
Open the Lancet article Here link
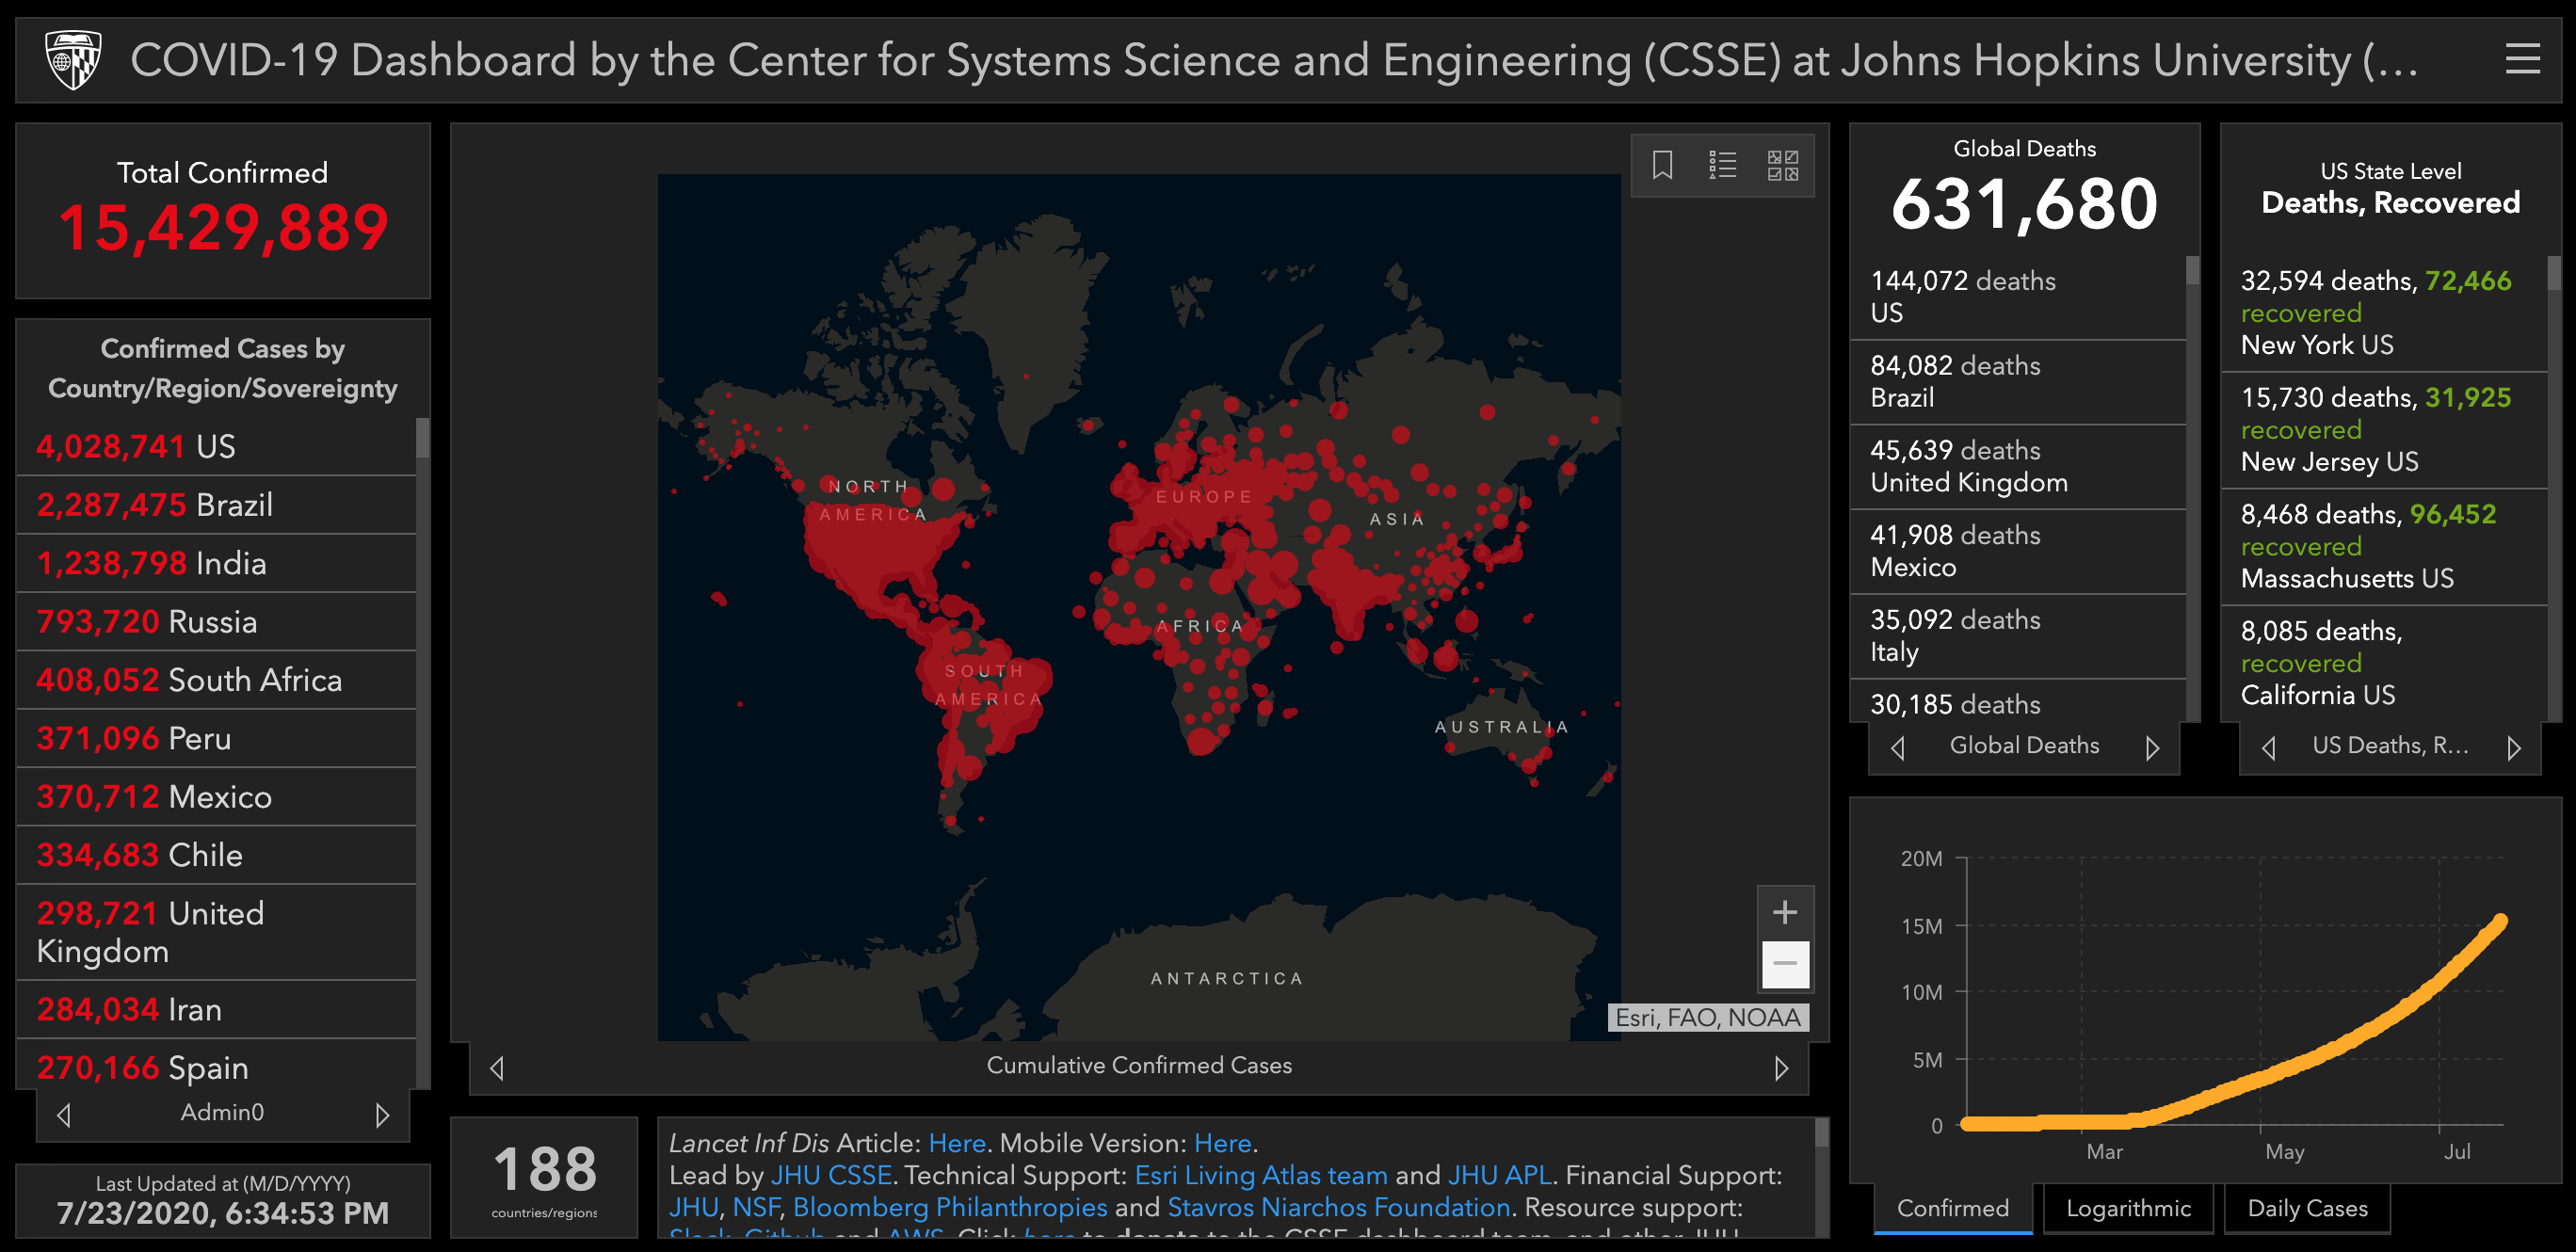[957, 1143]
